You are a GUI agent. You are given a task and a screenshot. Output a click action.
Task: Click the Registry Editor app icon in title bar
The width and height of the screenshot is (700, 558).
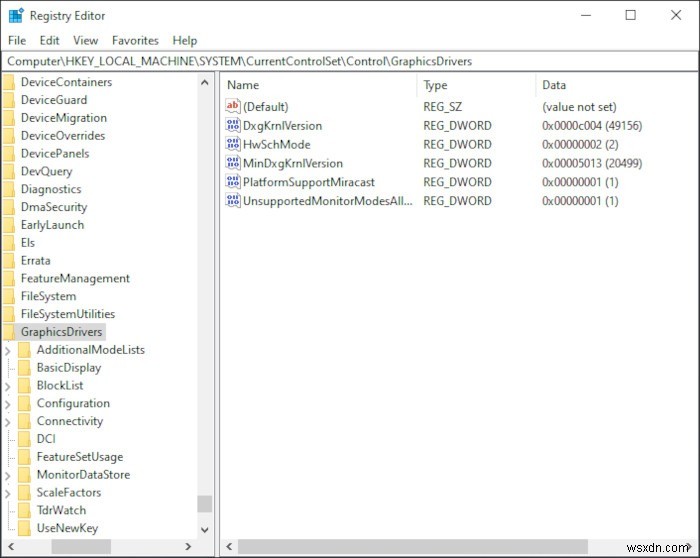click(16, 15)
